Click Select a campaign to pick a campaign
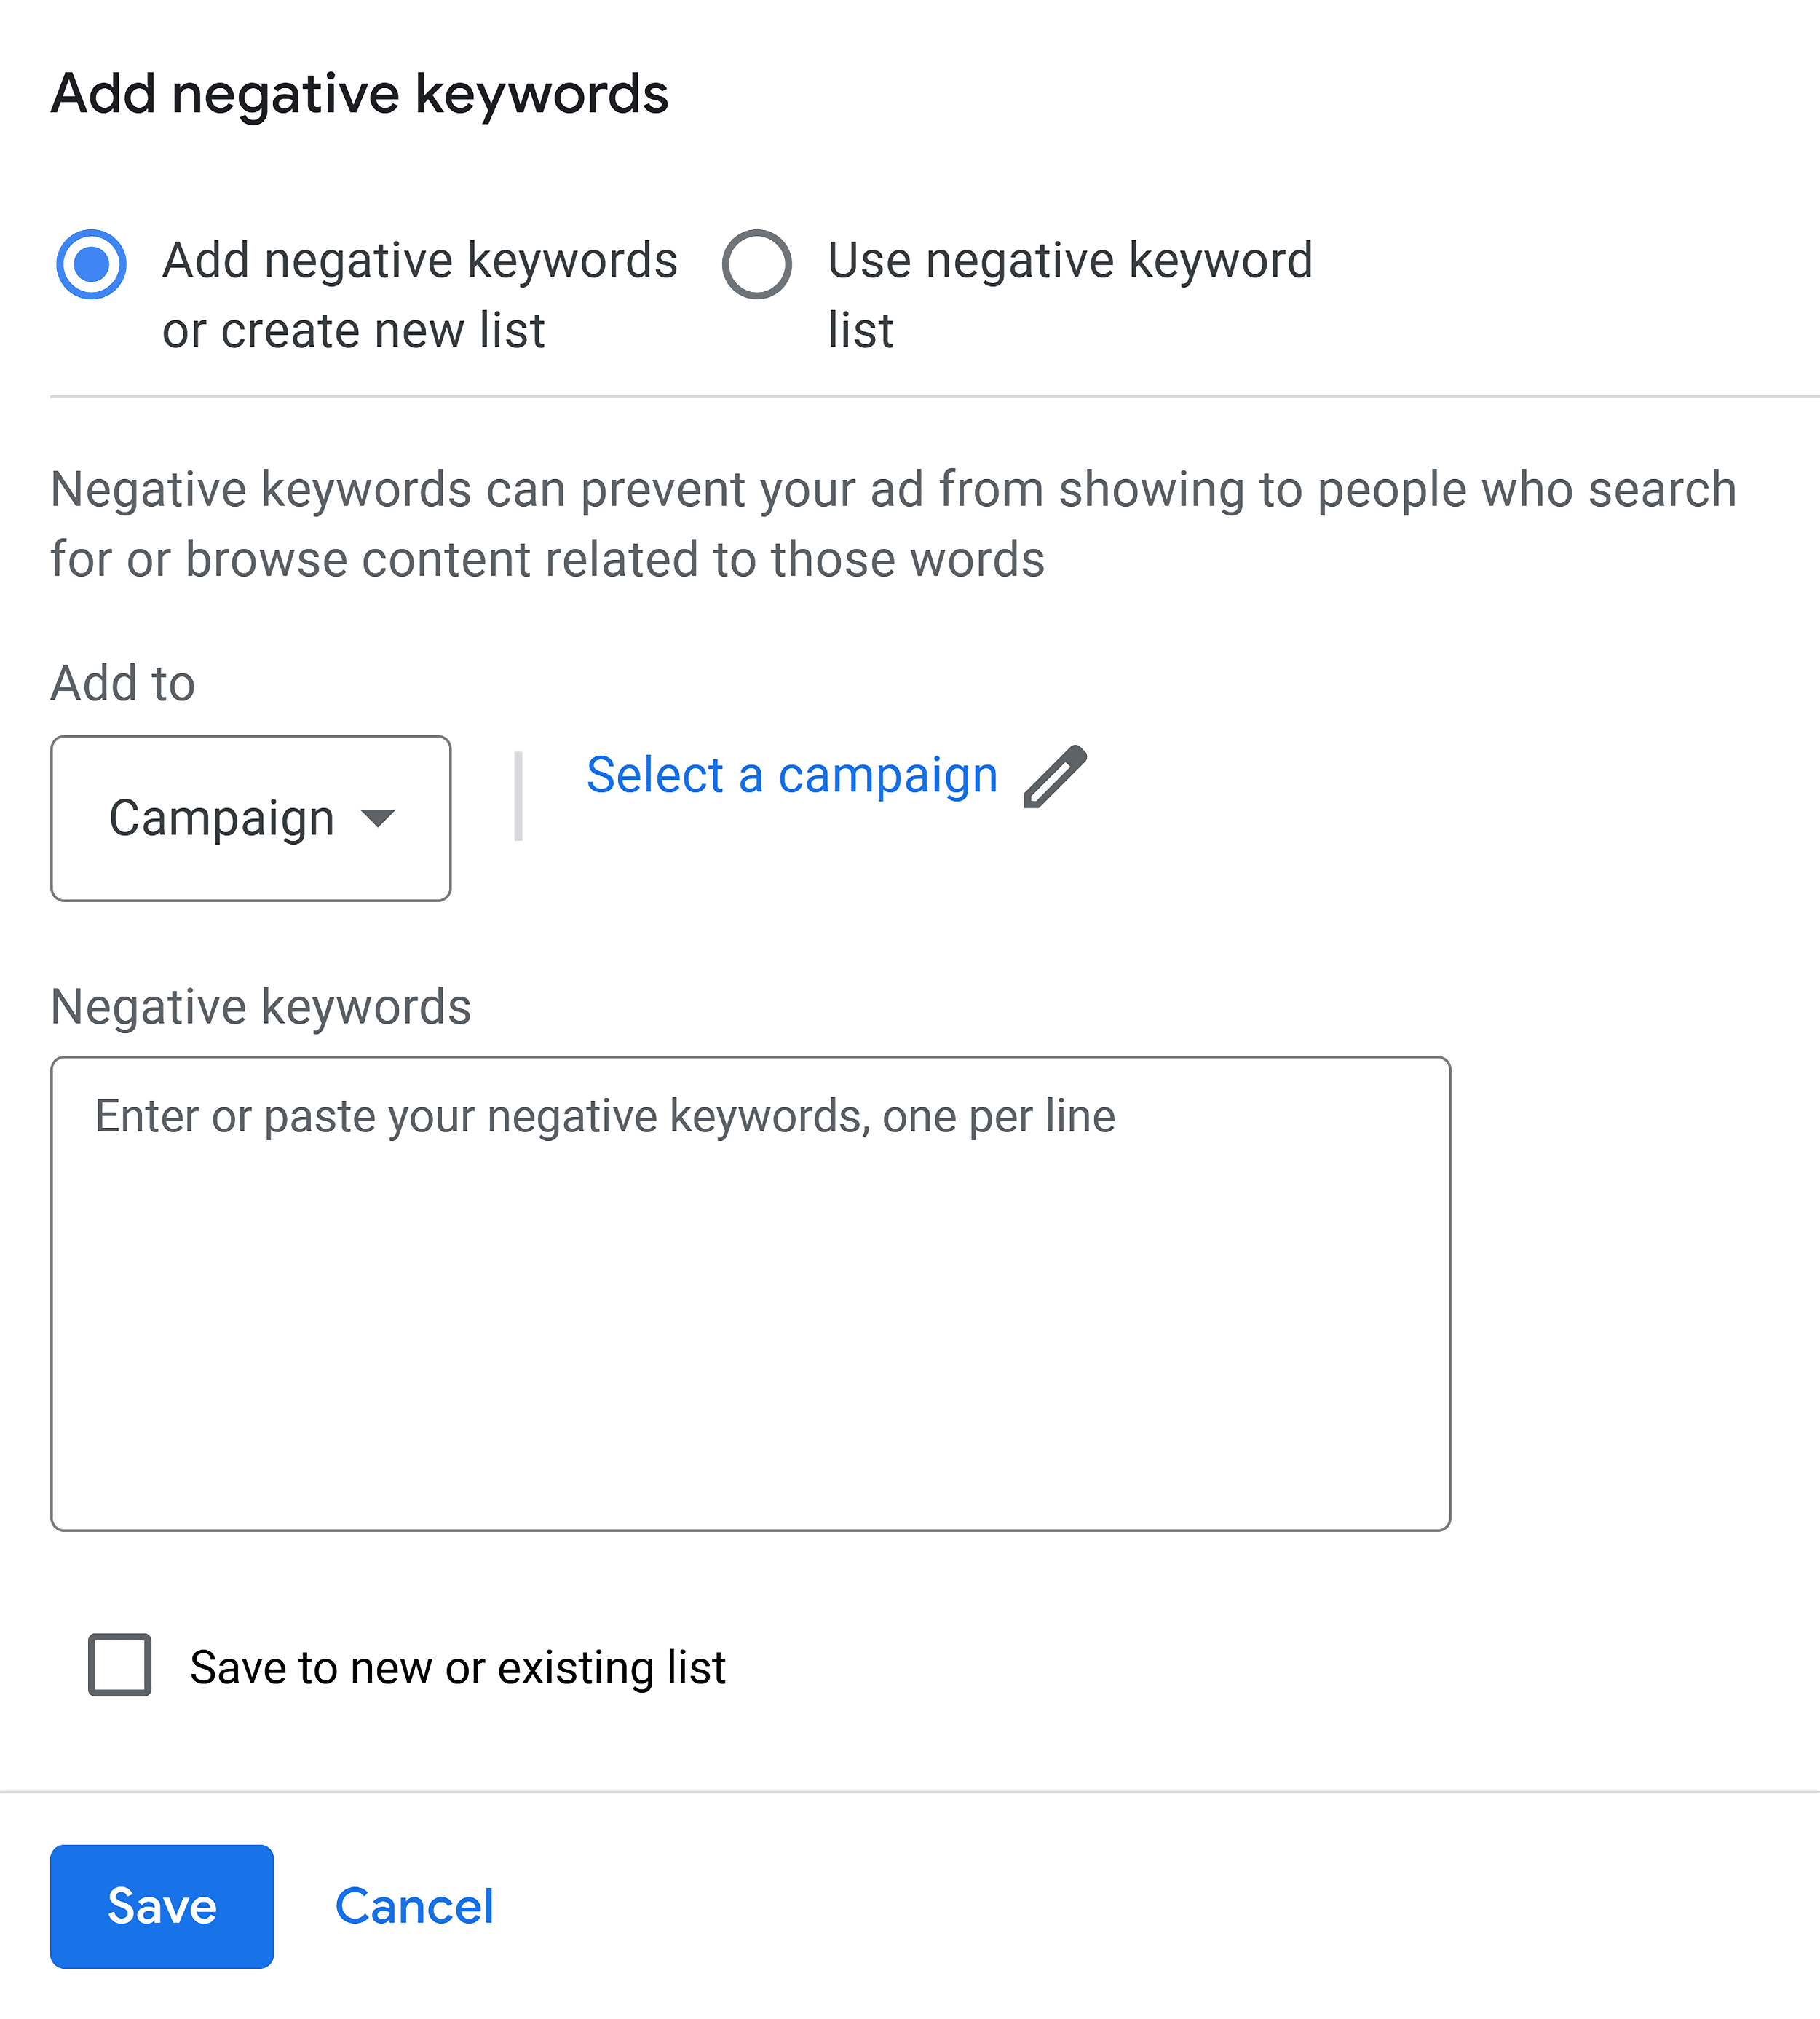This screenshot has width=1820, height=2019. (791, 775)
